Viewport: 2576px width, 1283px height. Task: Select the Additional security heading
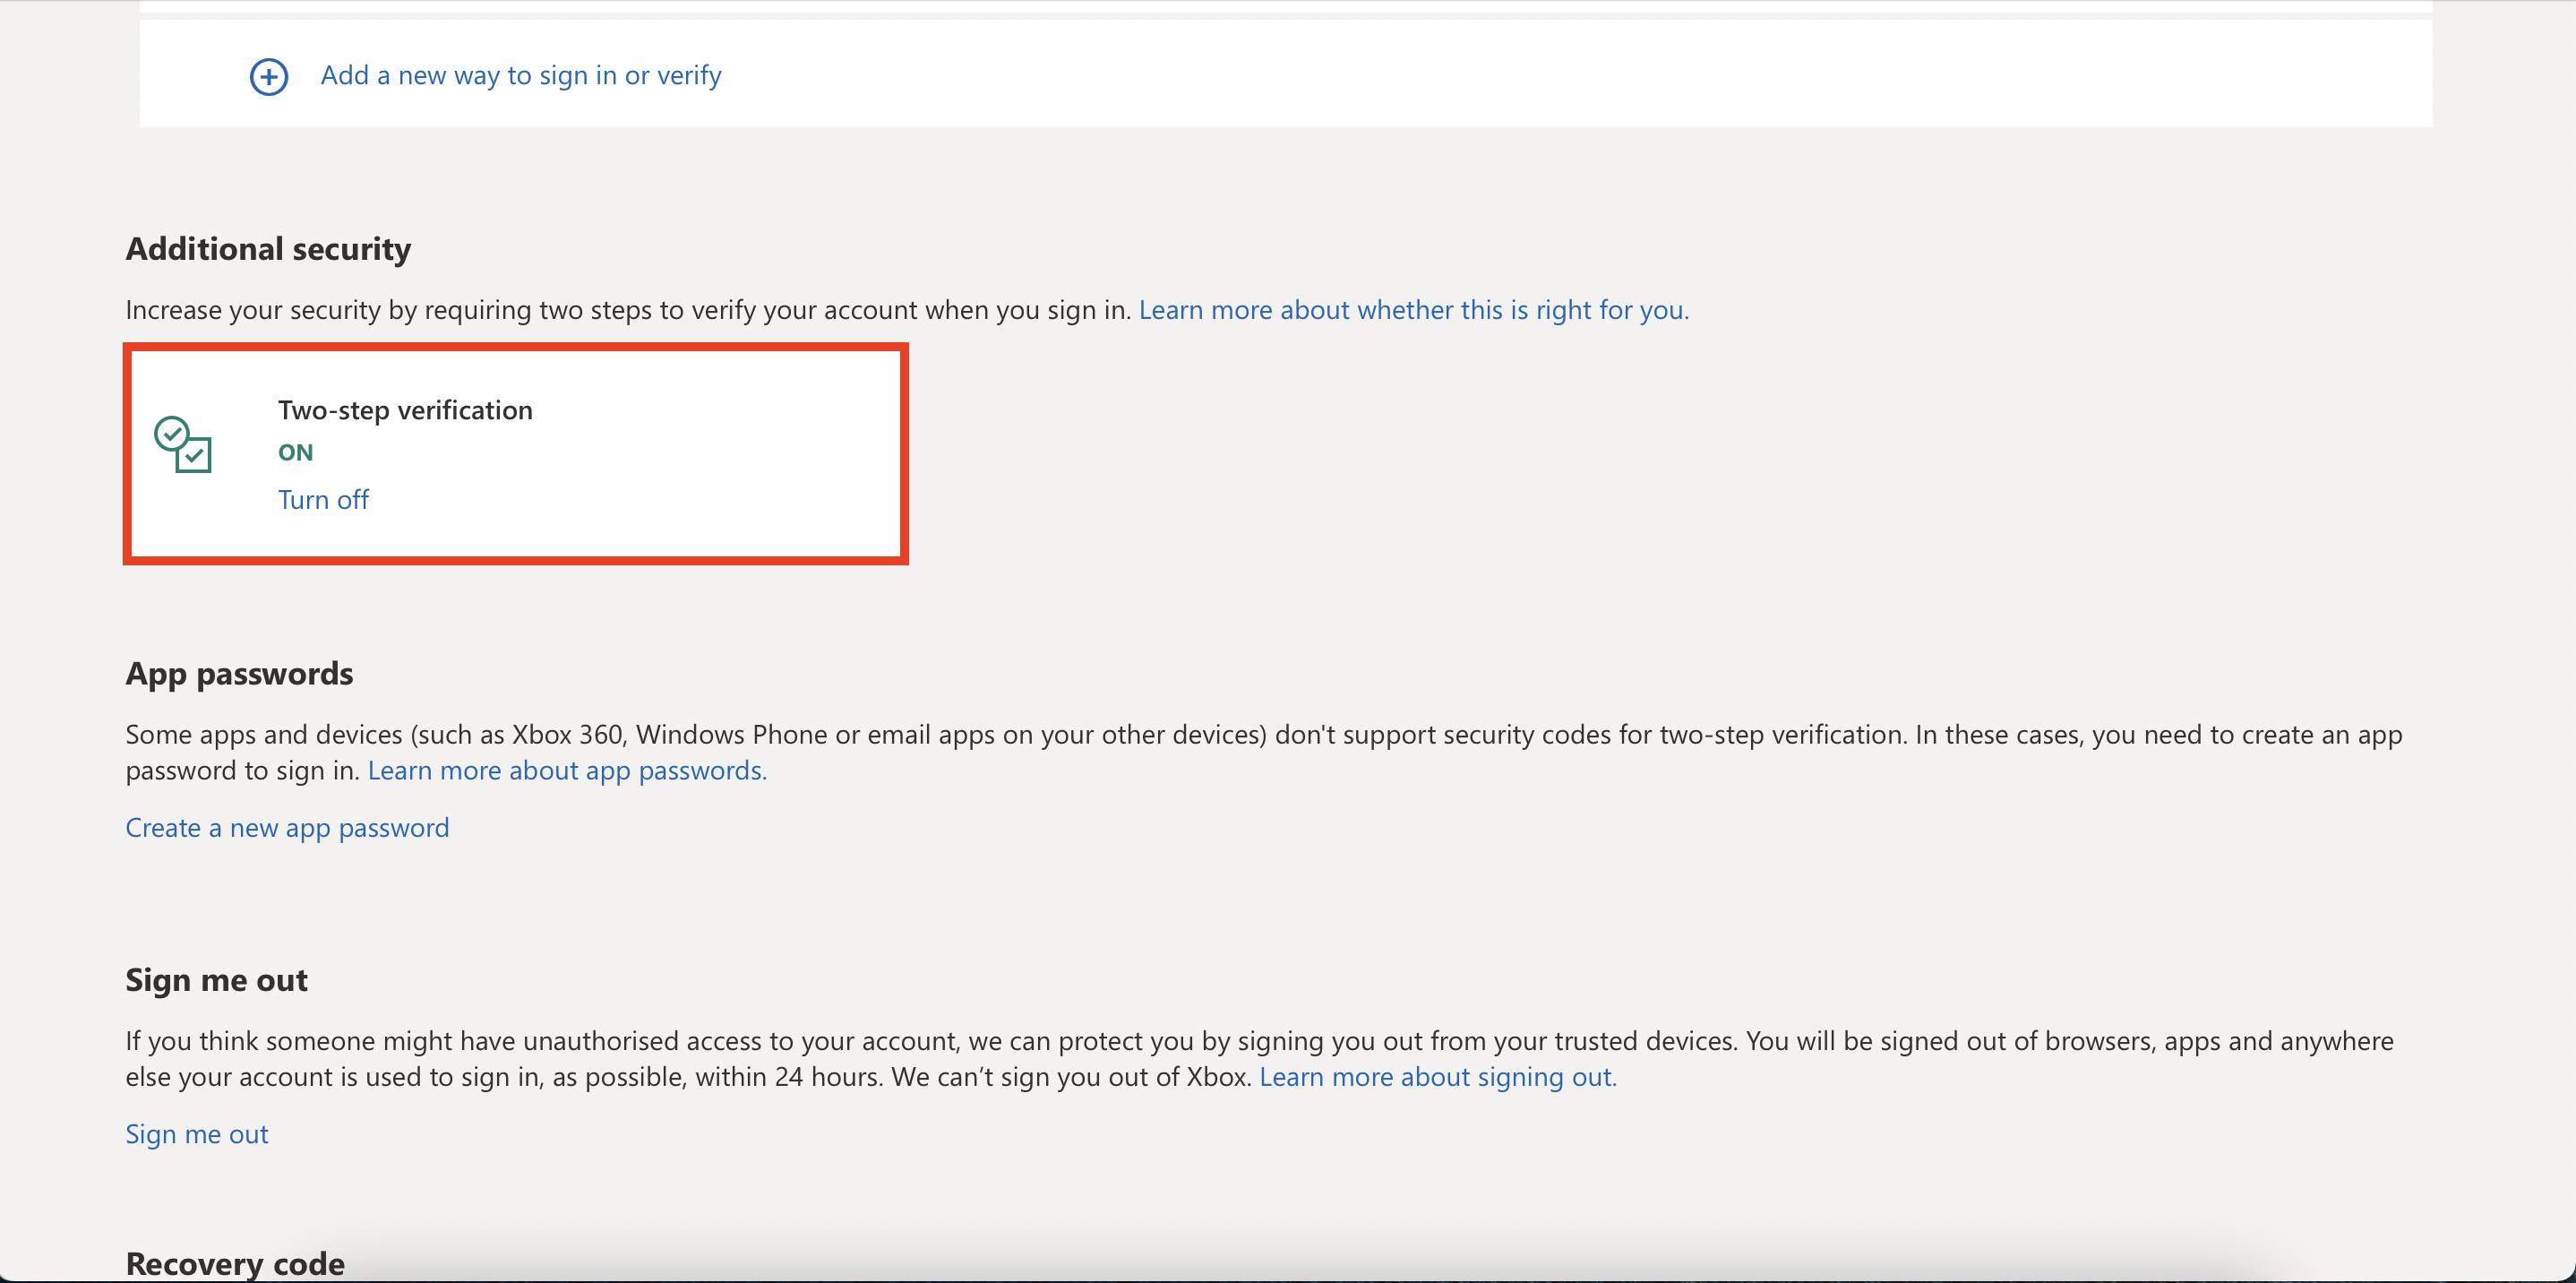[x=267, y=248]
